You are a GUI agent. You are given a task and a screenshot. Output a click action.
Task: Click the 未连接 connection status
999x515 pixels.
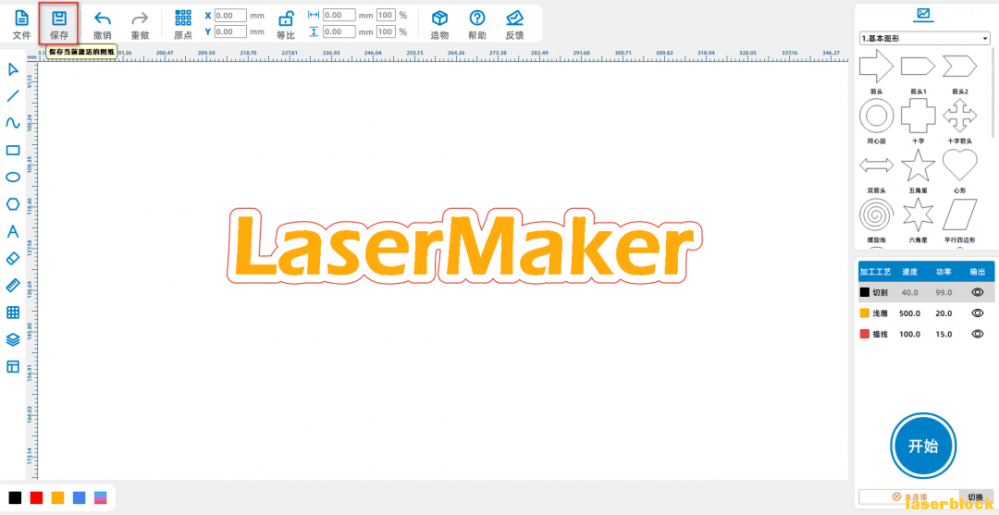[909, 497]
